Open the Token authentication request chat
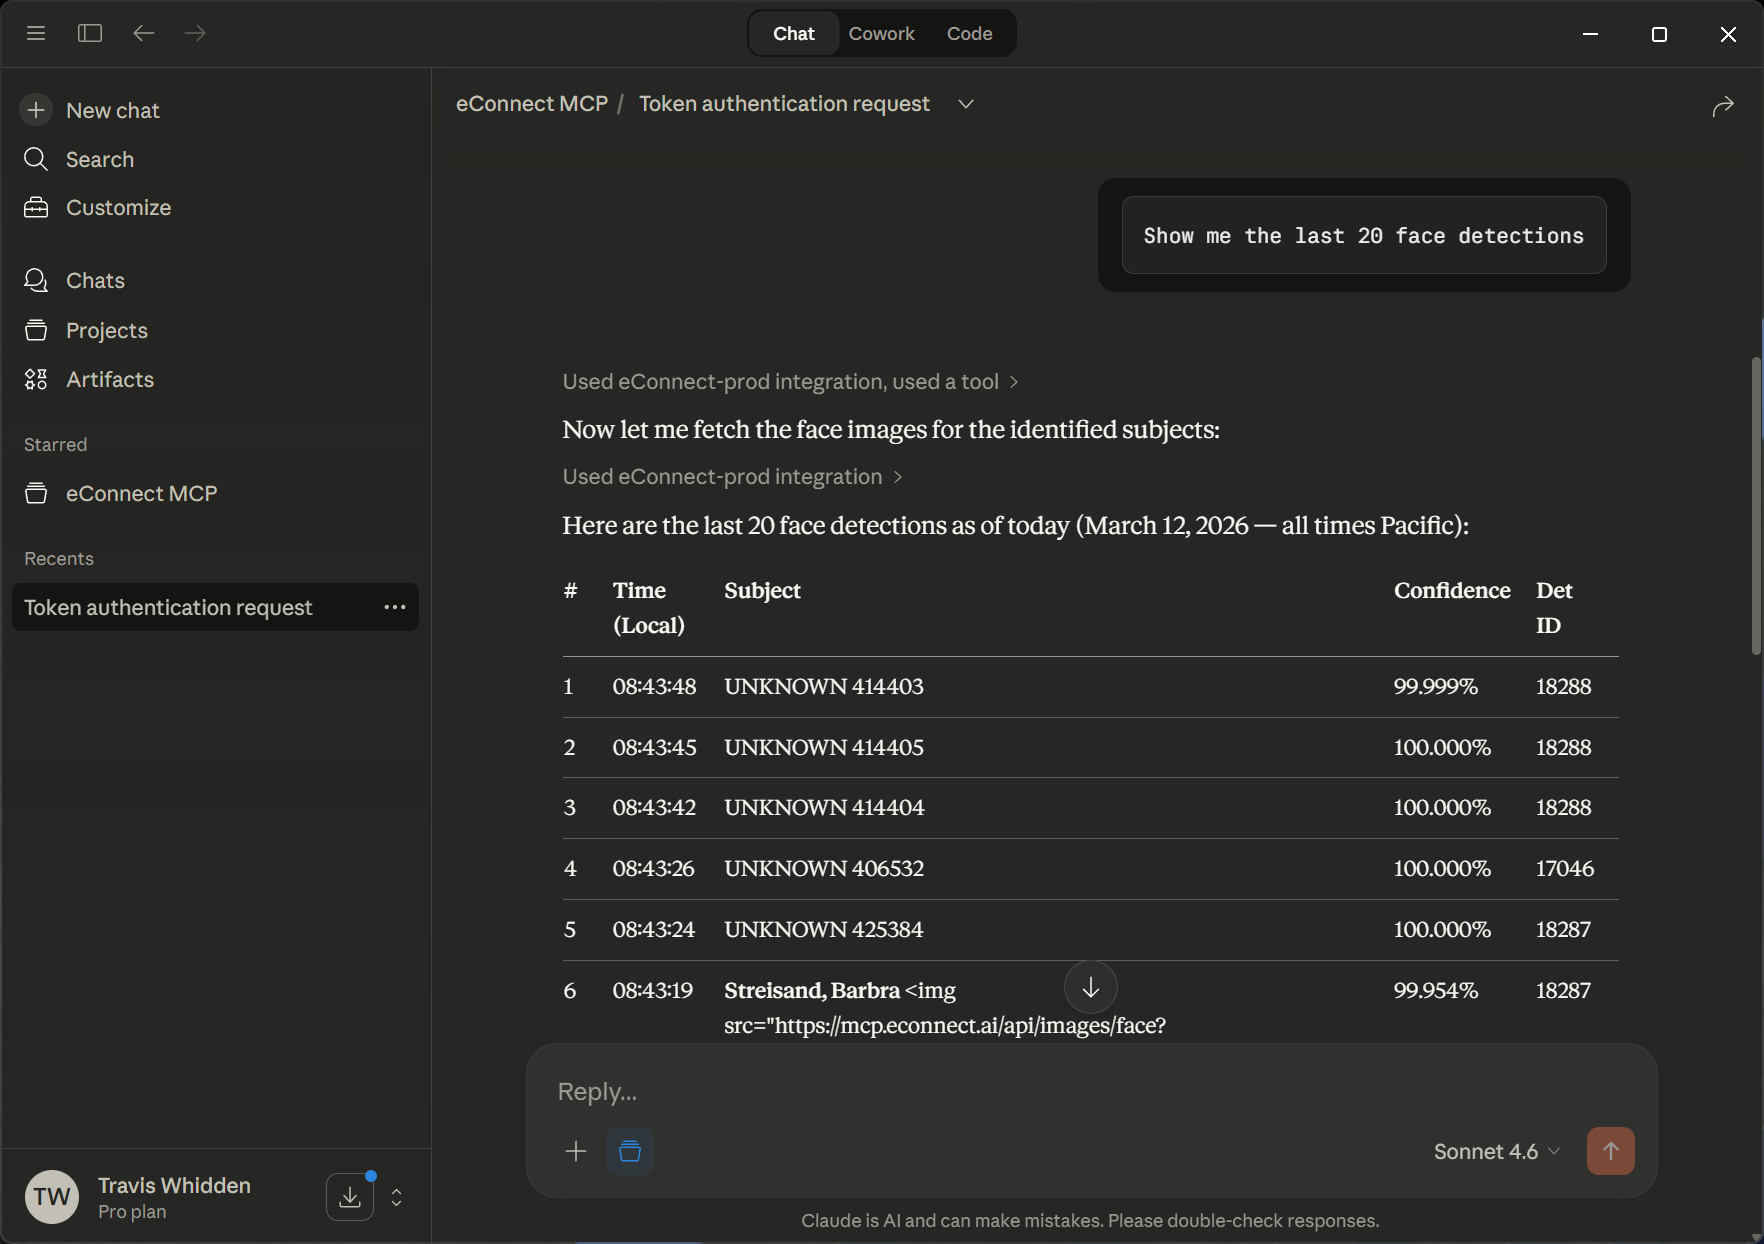 pyautogui.click(x=169, y=607)
